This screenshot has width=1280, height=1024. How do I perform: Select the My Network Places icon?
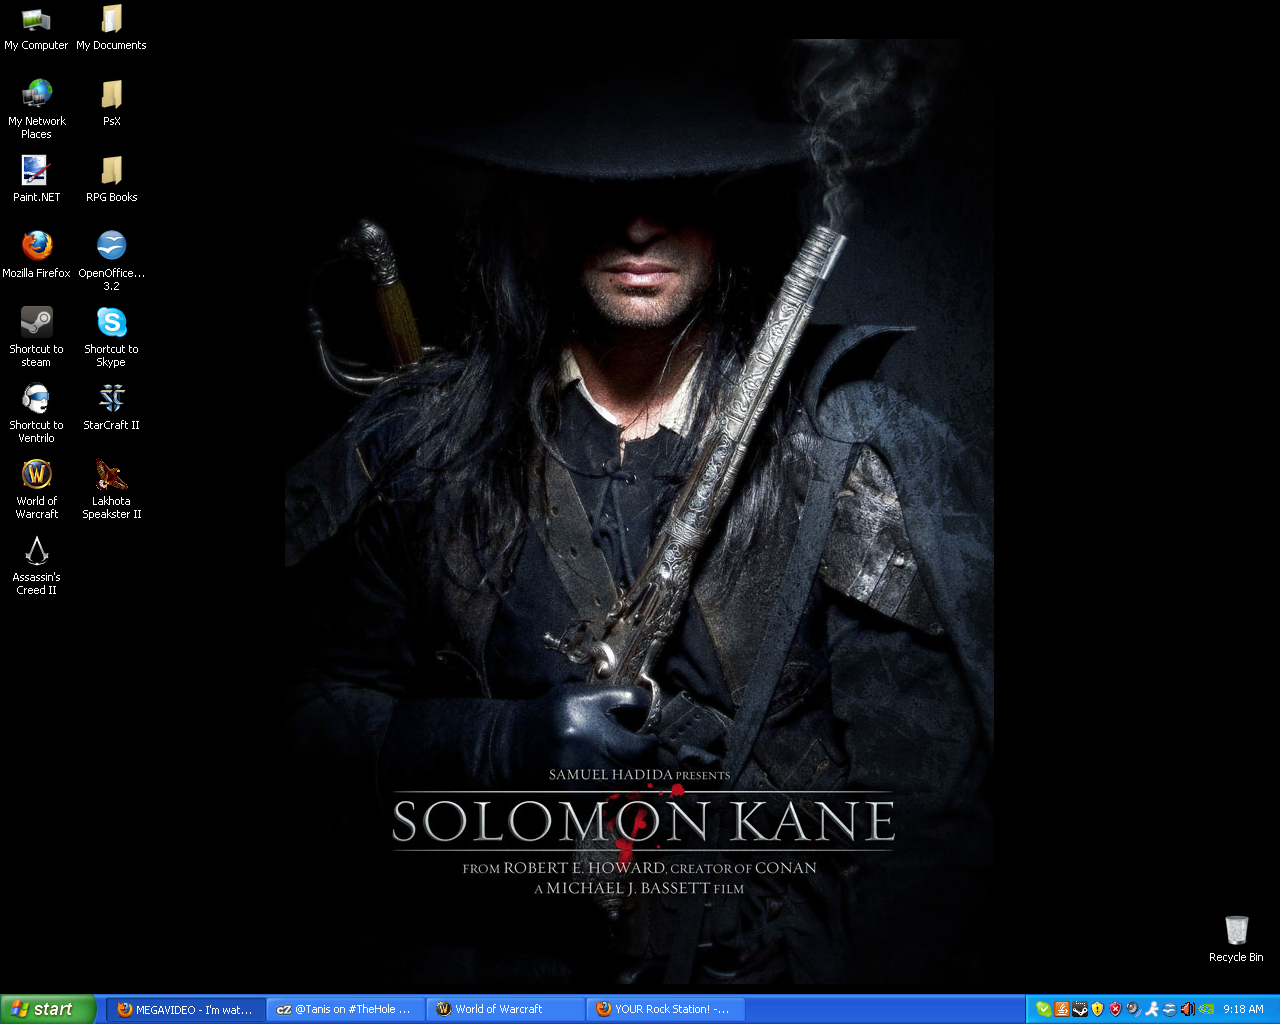(36, 110)
